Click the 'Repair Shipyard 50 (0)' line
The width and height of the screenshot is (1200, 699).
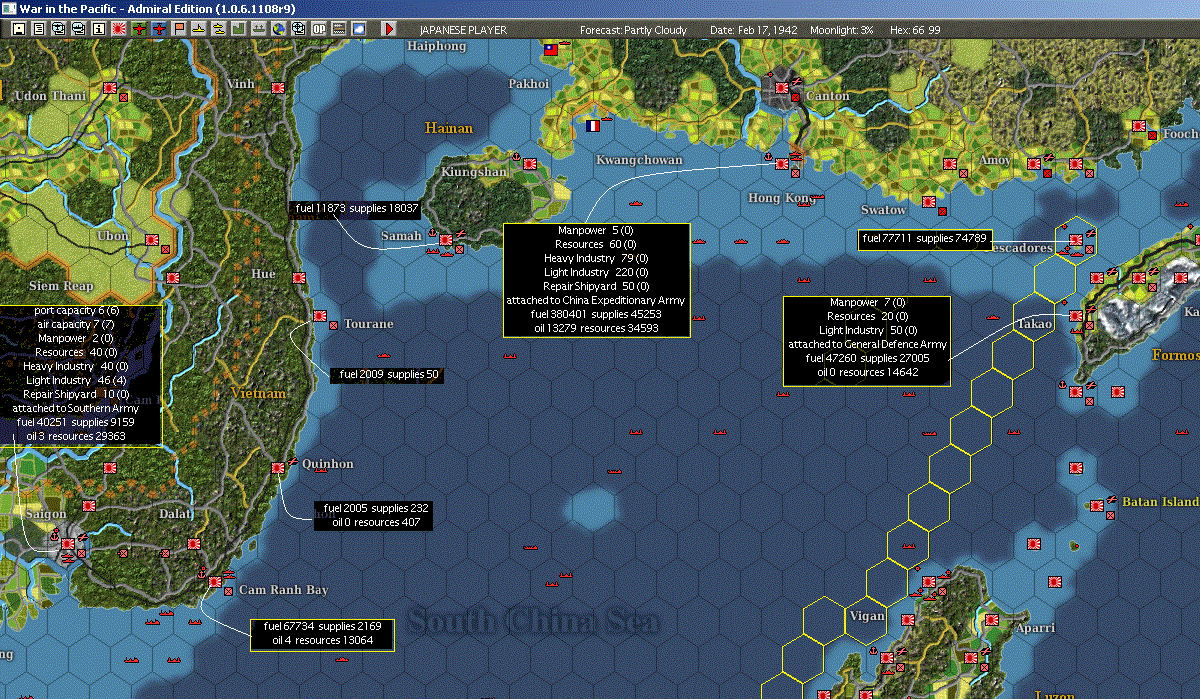coord(596,286)
